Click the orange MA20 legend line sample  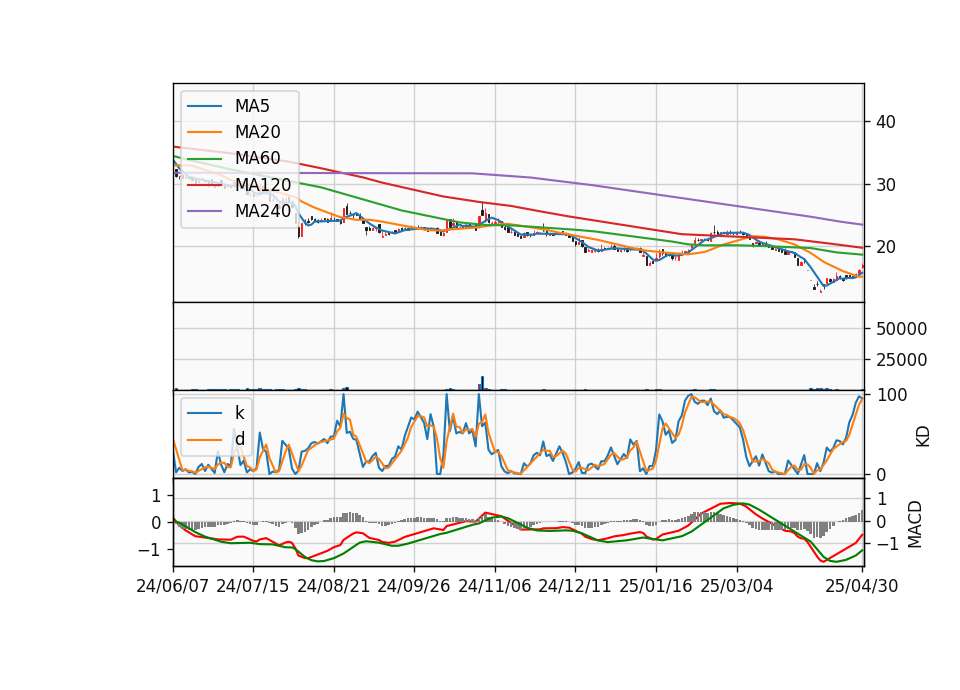(204, 132)
